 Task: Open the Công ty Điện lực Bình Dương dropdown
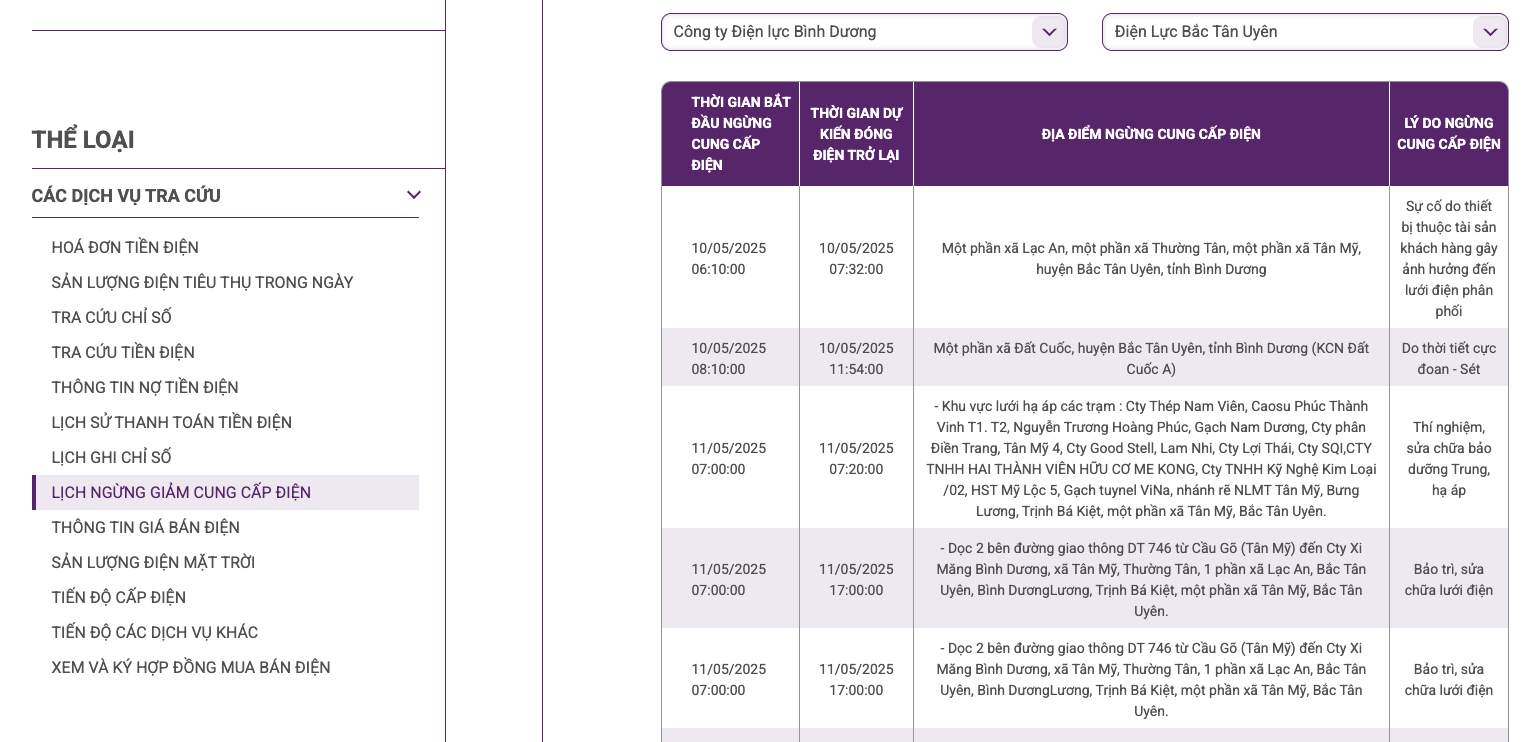click(x=850, y=32)
